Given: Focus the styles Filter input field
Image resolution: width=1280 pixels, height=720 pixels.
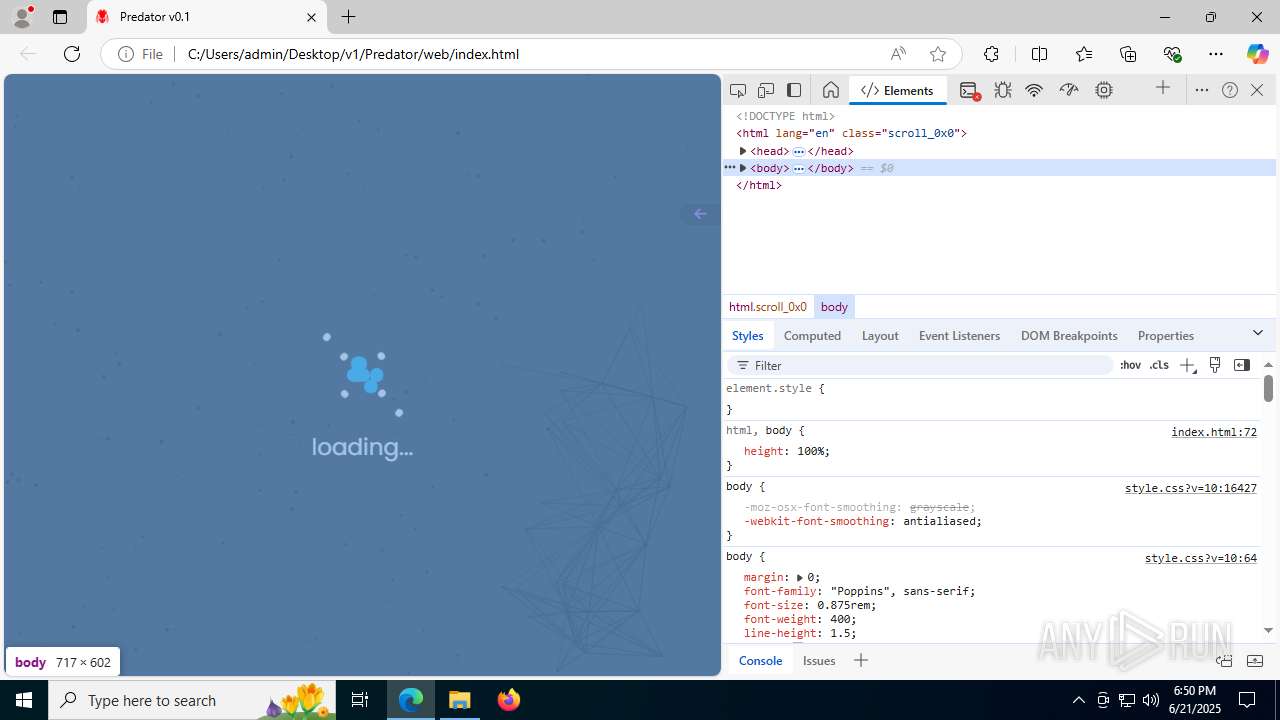Looking at the screenshot, I should tap(920, 365).
